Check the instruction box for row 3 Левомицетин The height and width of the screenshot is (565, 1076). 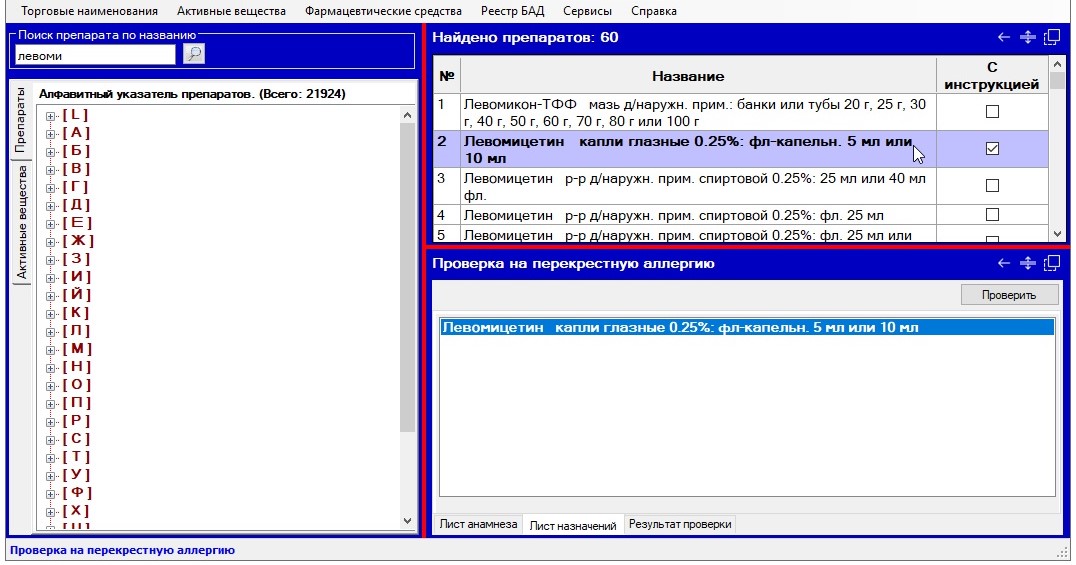point(992,185)
